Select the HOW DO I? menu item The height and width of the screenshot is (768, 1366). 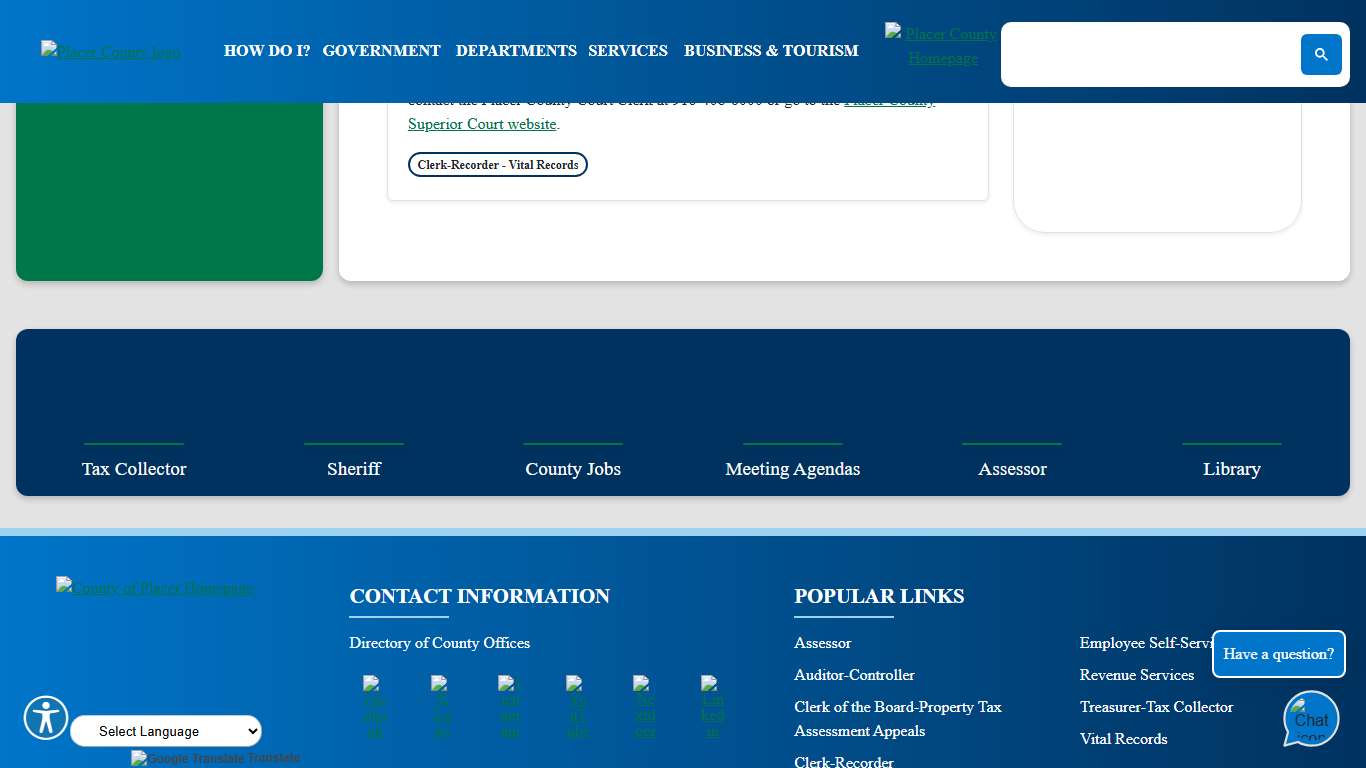[266, 51]
